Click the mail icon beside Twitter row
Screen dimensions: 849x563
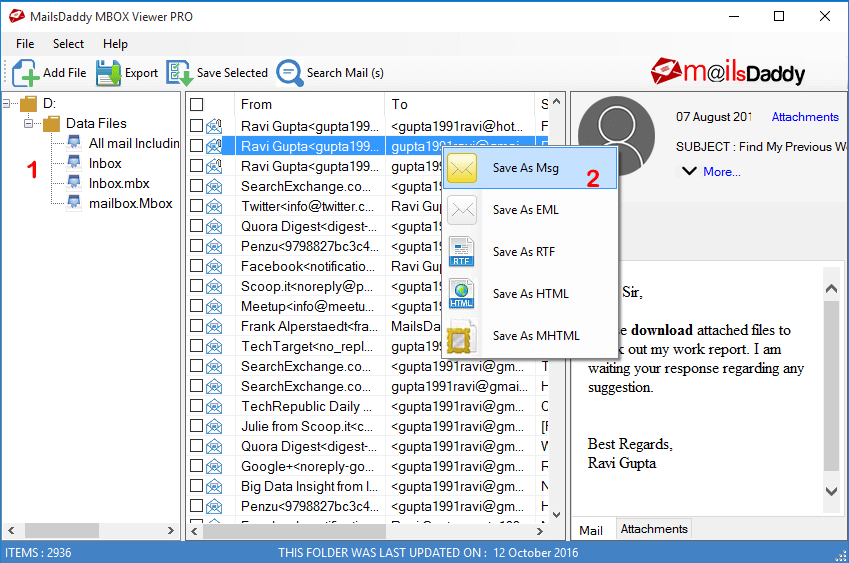coord(214,207)
